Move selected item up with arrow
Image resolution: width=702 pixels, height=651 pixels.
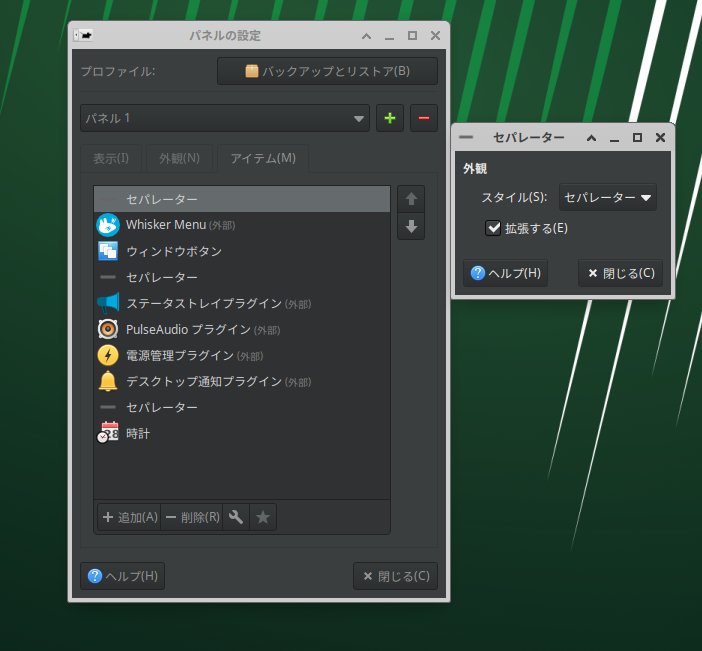[x=411, y=199]
